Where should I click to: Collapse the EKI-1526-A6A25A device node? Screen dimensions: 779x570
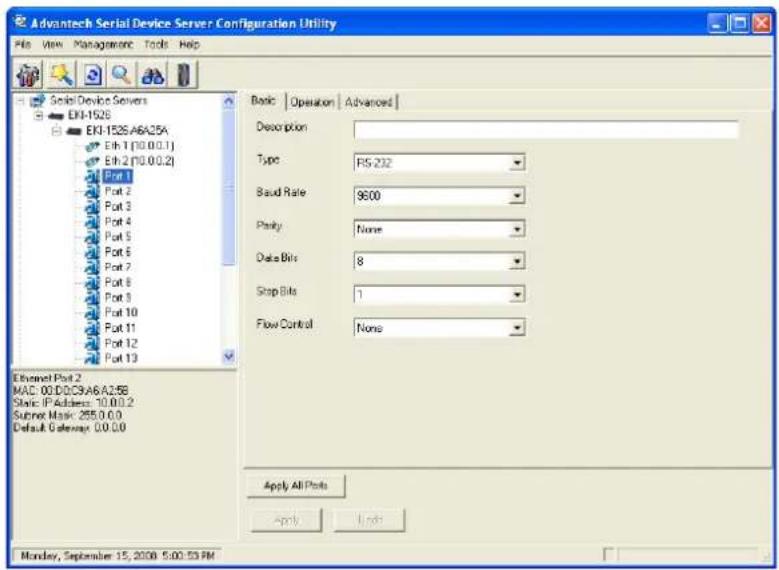[56, 131]
